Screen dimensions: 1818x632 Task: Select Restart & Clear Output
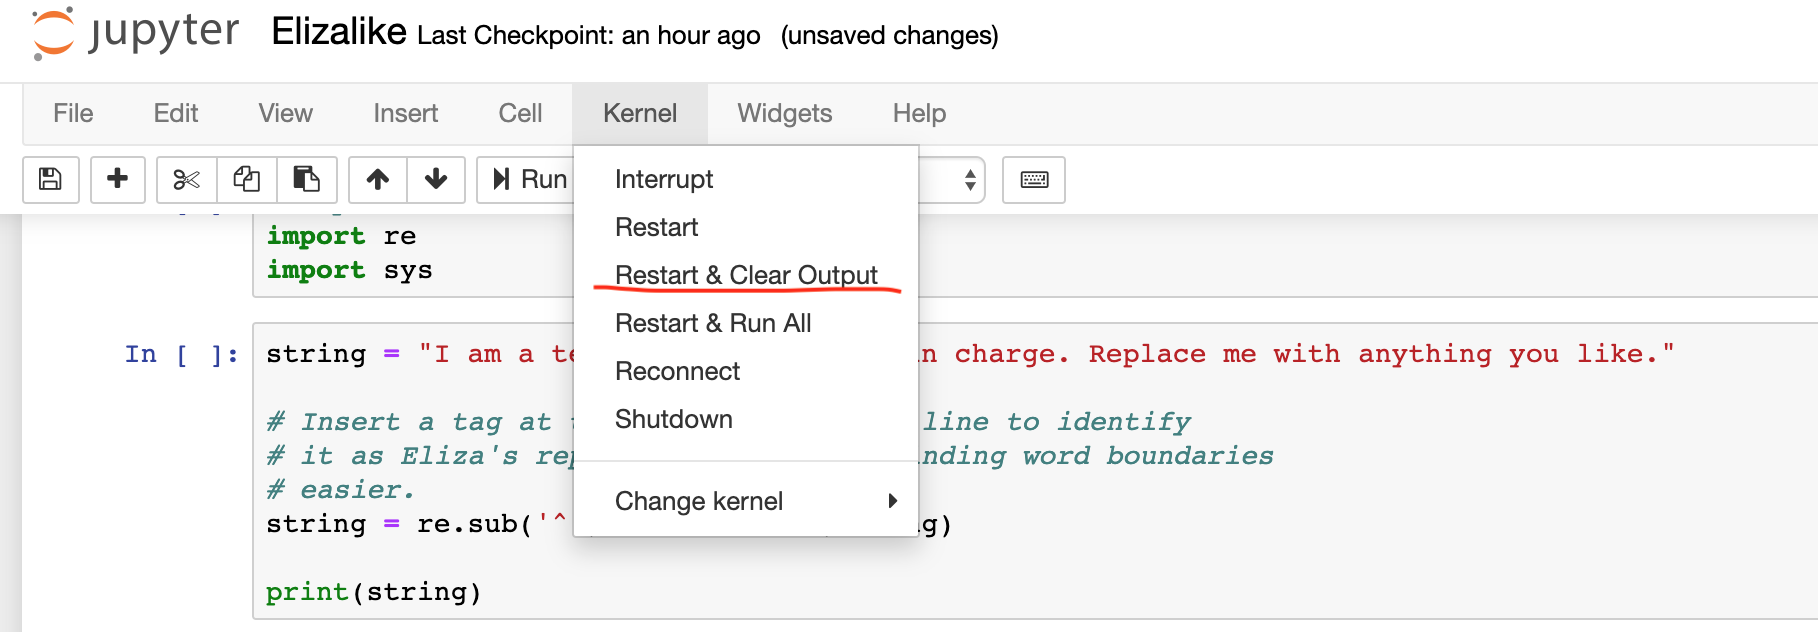(x=746, y=274)
